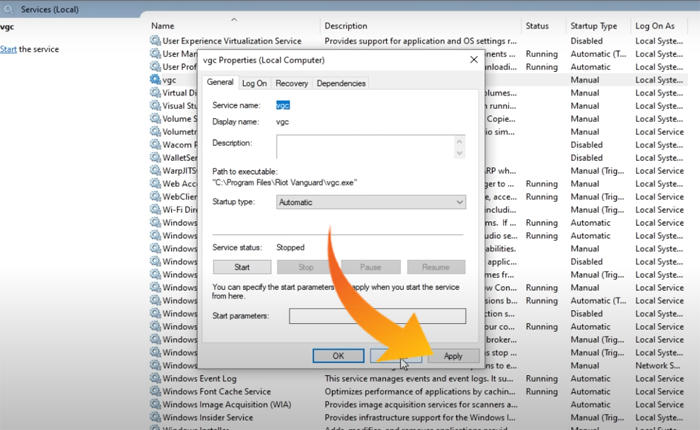Click the Start the service link

point(9,49)
